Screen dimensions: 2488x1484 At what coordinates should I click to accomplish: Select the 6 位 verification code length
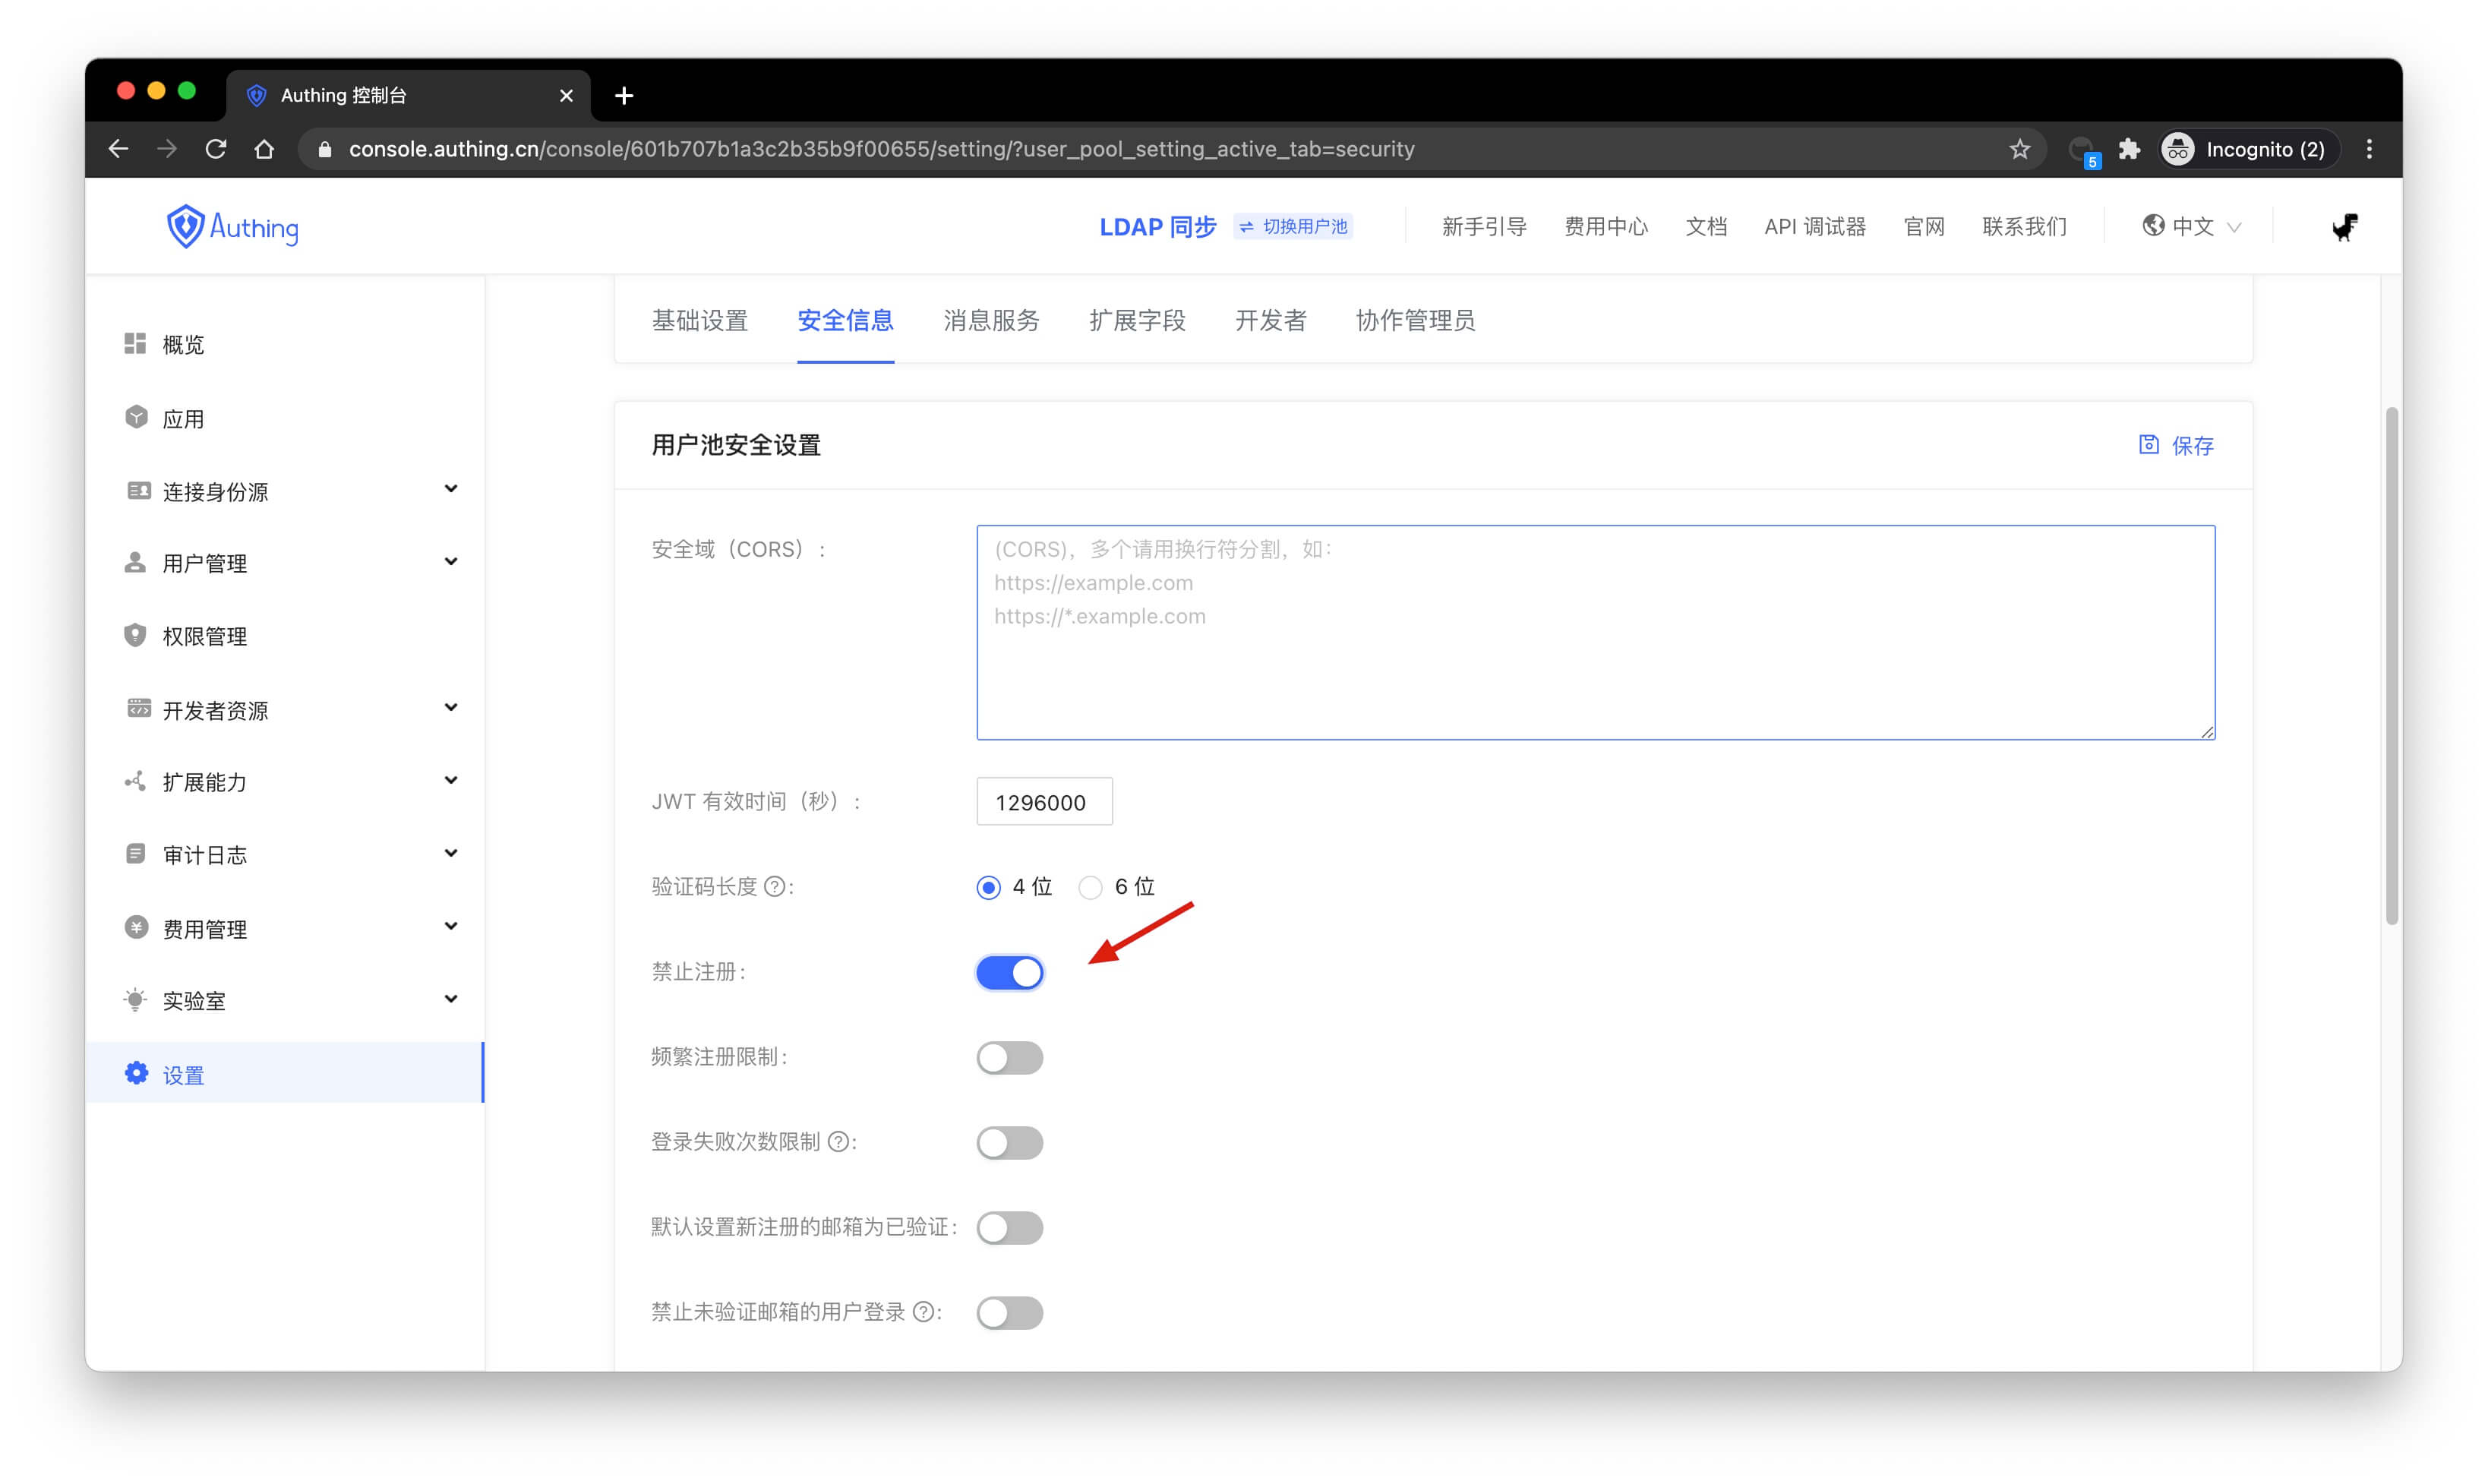coord(1091,888)
